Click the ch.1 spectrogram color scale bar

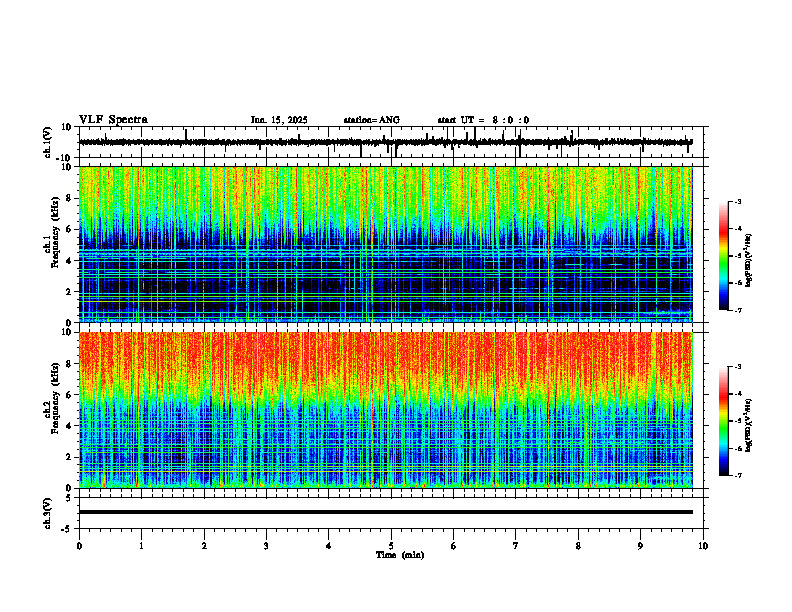pyautogui.click(x=723, y=256)
